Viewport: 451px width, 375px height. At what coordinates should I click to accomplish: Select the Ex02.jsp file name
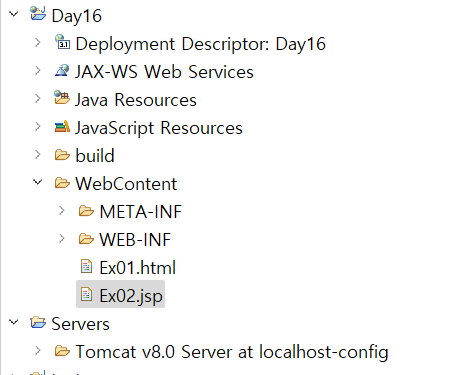click(131, 296)
